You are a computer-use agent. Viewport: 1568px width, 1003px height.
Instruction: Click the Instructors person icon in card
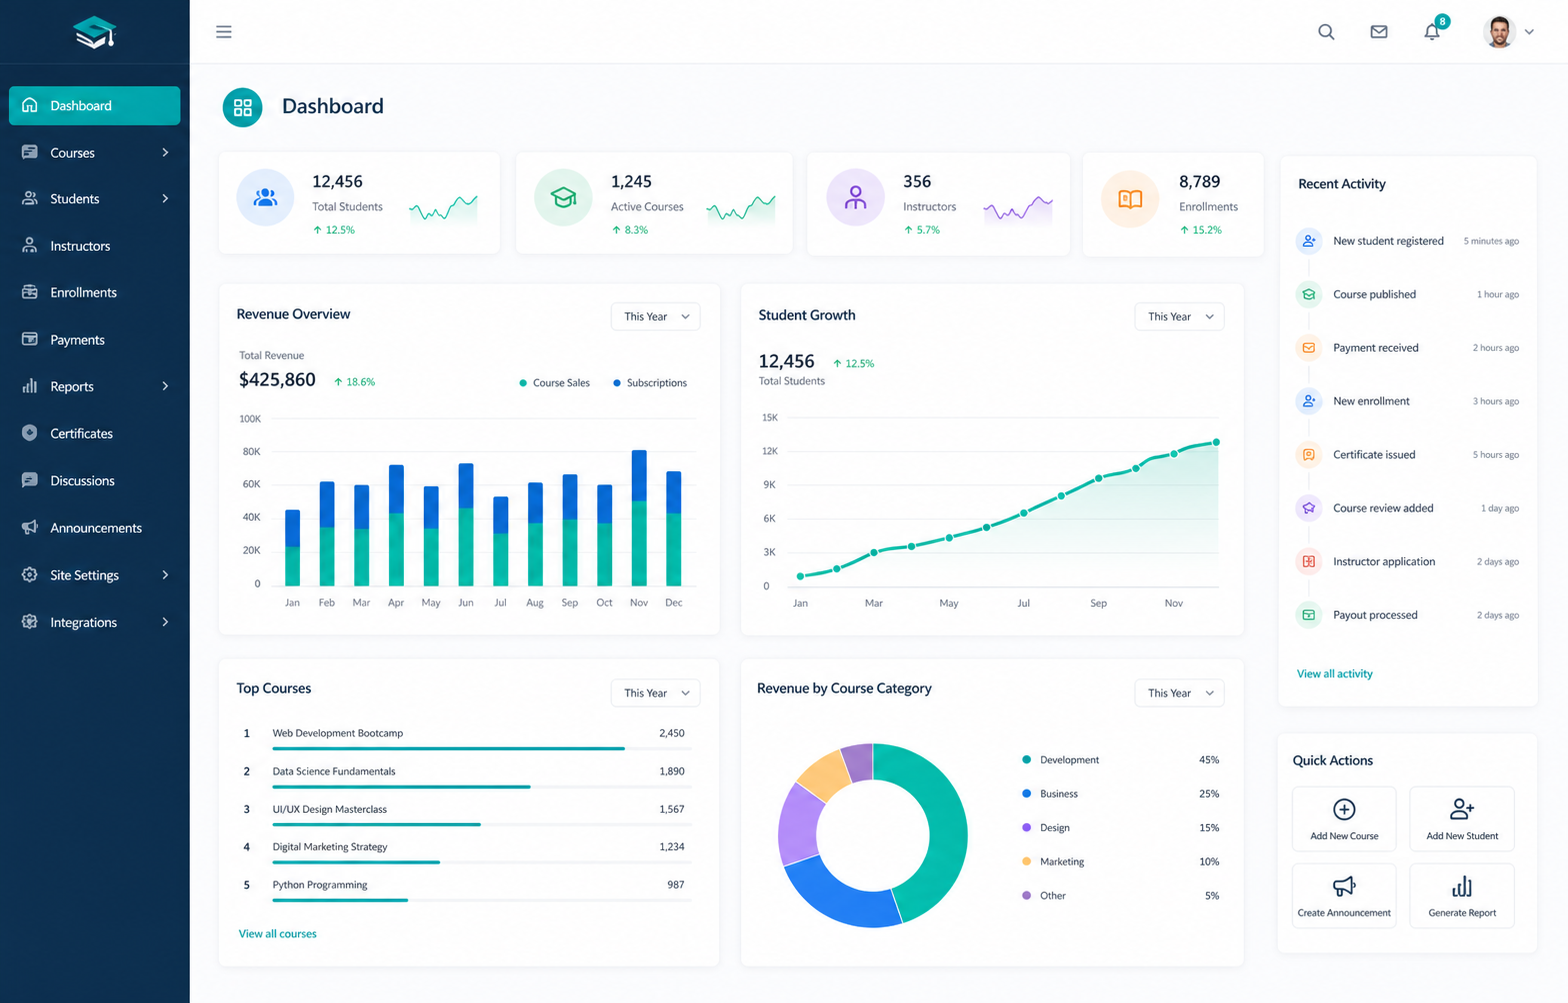[855, 198]
